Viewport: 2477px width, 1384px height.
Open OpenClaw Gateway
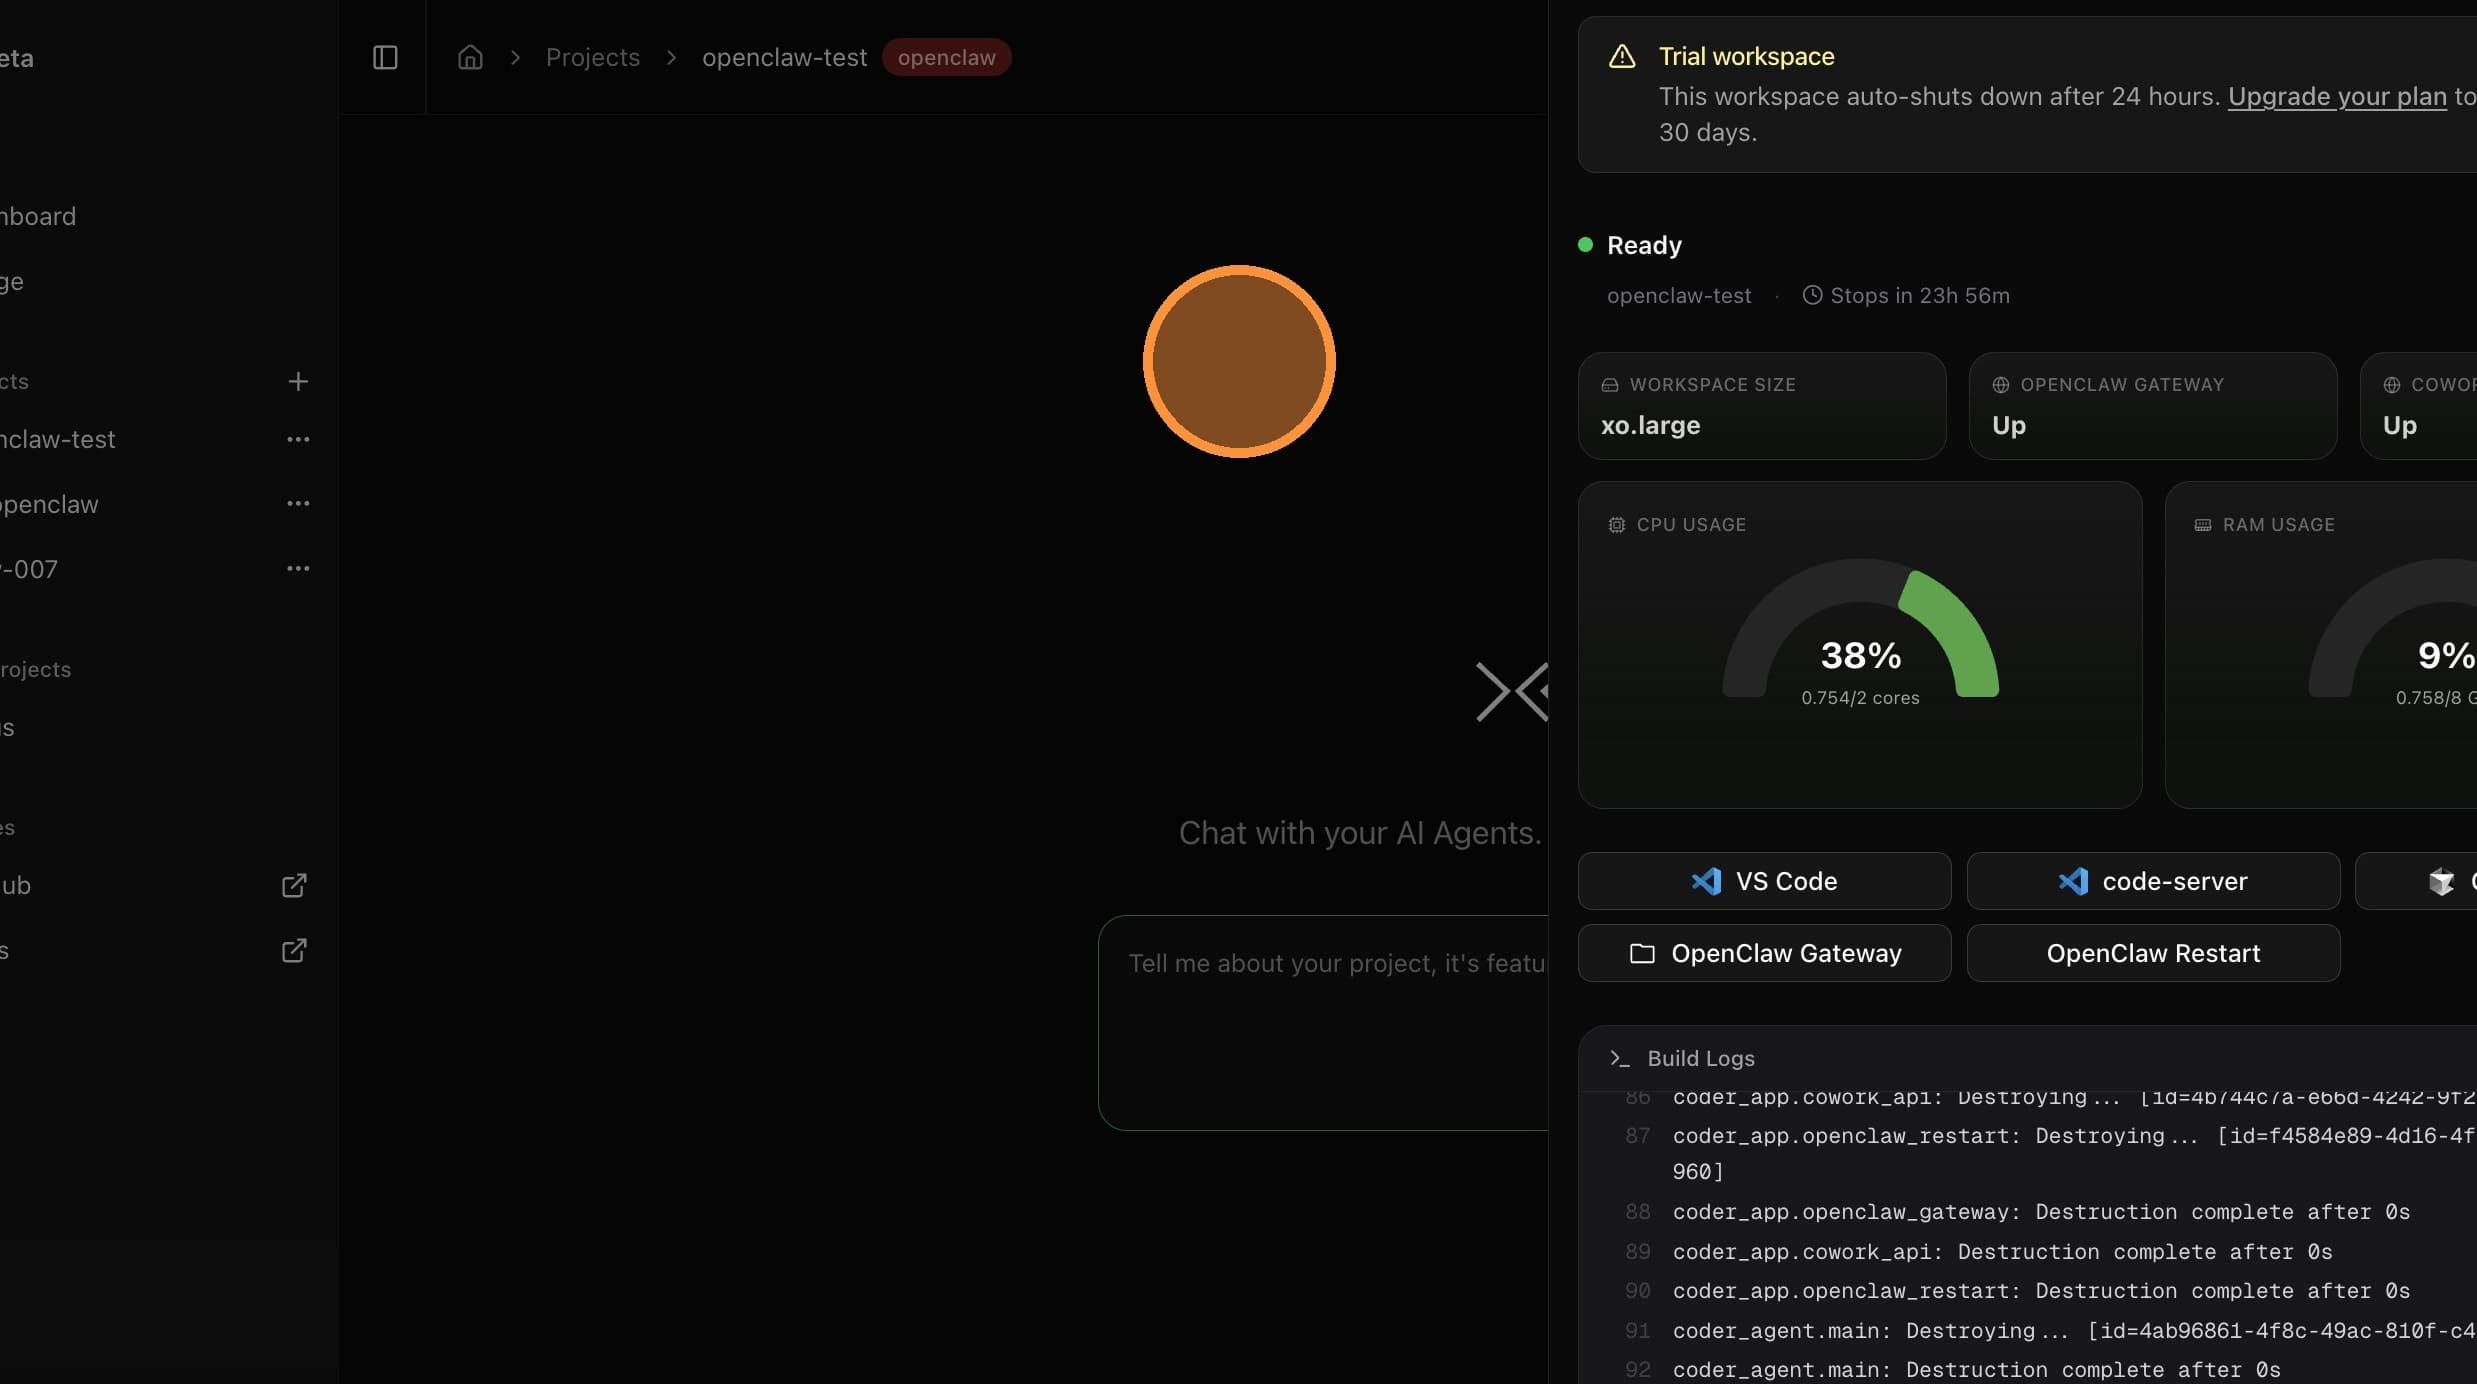point(1764,953)
